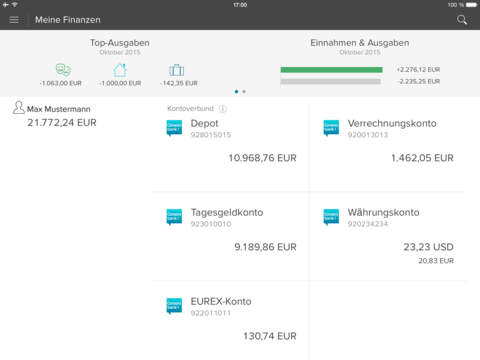Viewport: 480px width, 360px height.
Task: Tap the airplane mode status icon
Action: click(5, 5)
